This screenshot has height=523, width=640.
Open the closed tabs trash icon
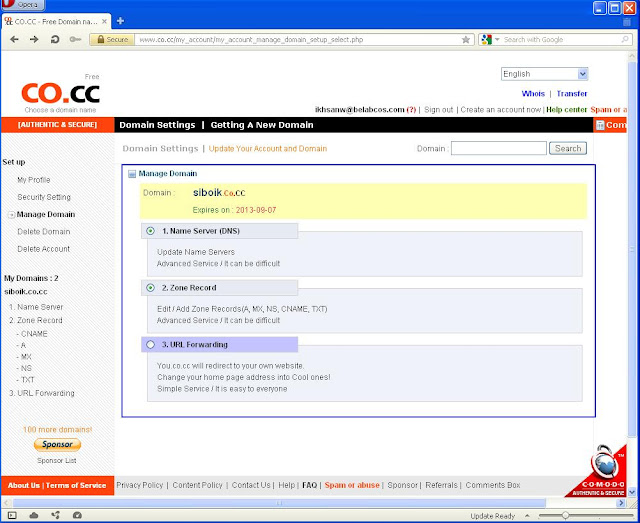(x=627, y=22)
